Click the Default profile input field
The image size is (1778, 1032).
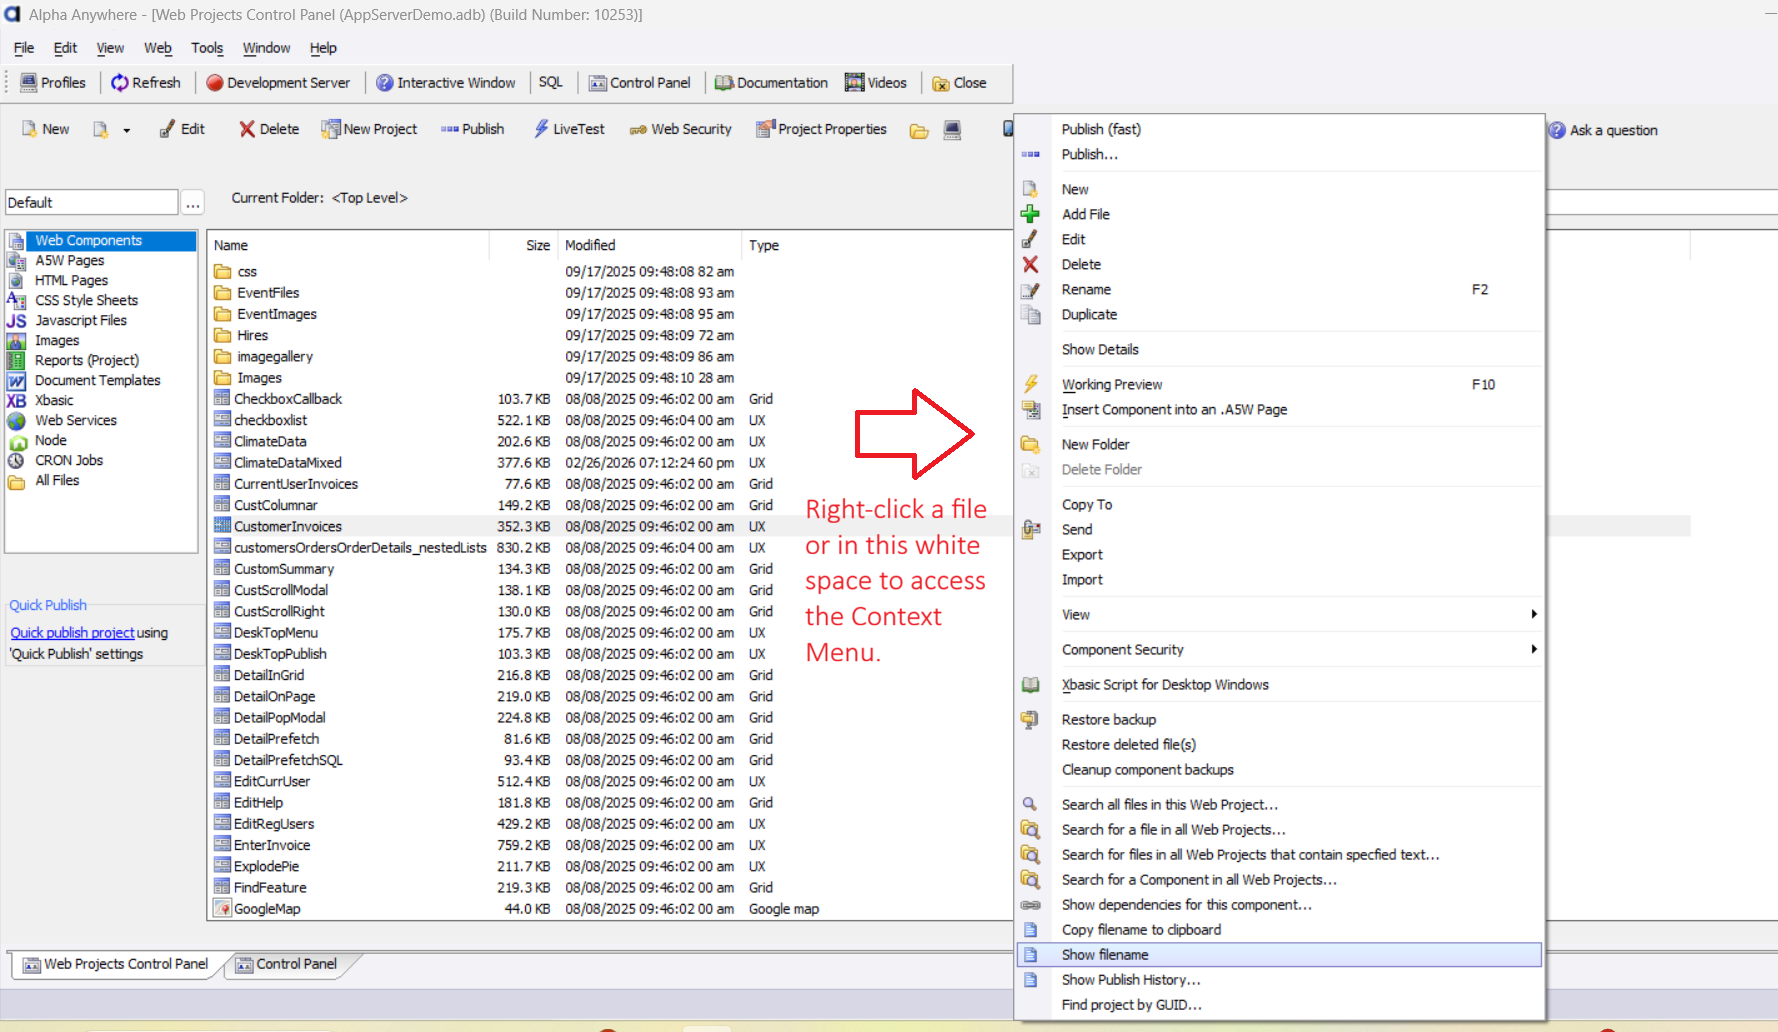pyautogui.click(x=91, y=202)
